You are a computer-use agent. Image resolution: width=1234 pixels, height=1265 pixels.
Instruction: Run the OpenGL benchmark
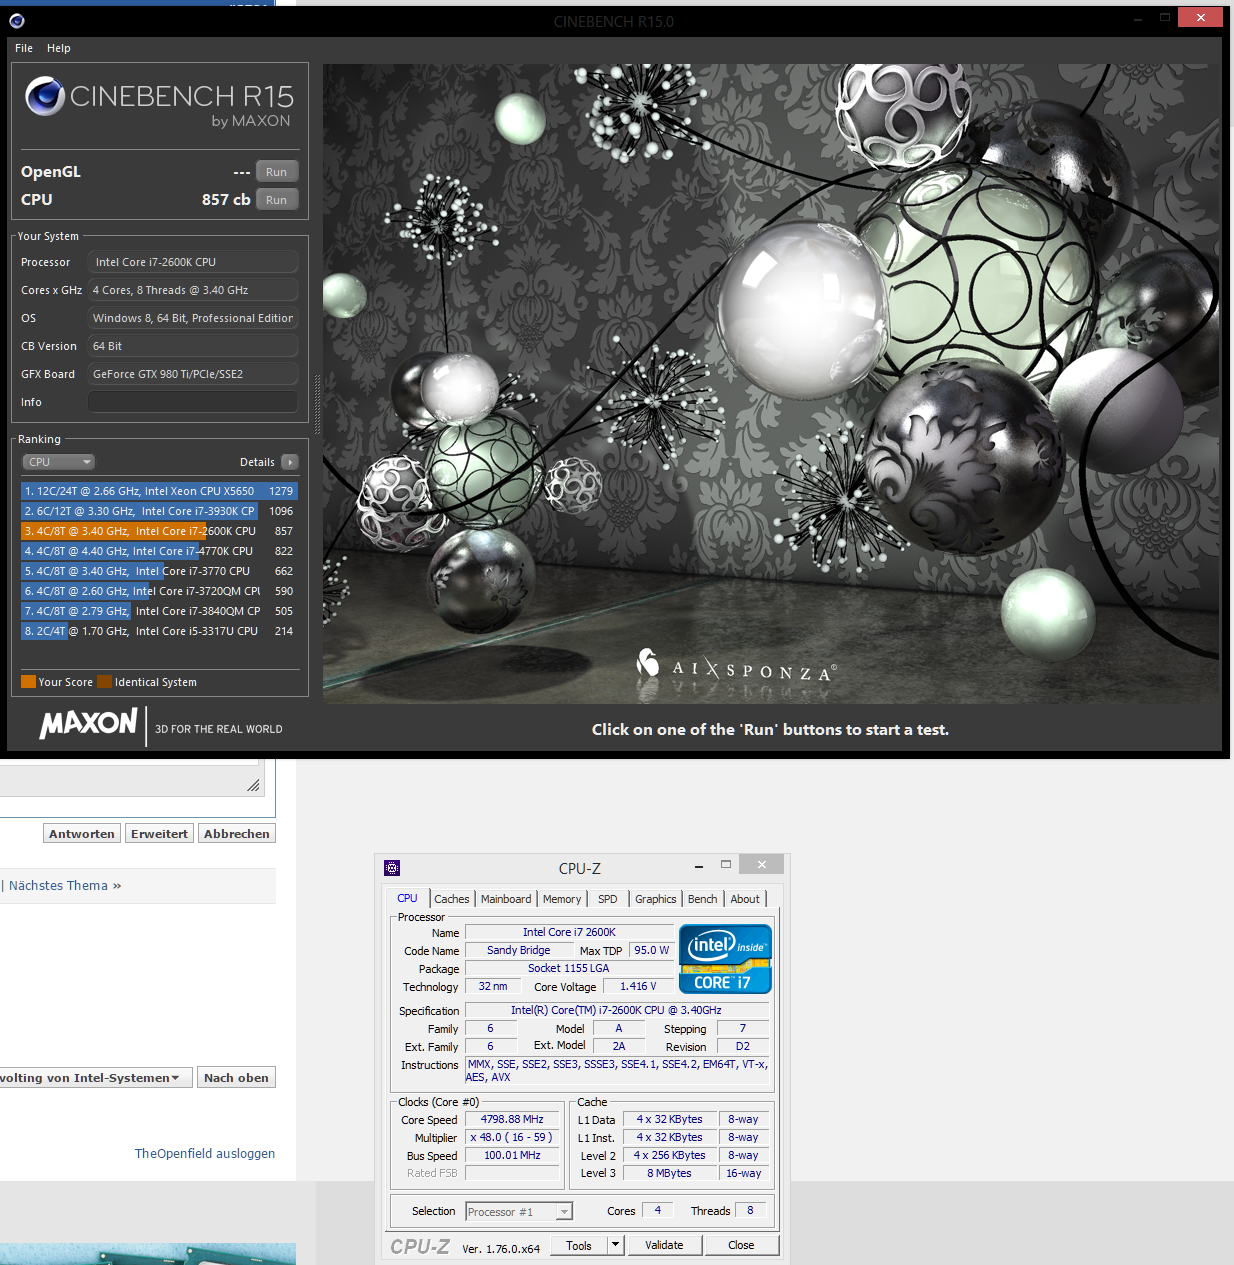coord(277,172)
